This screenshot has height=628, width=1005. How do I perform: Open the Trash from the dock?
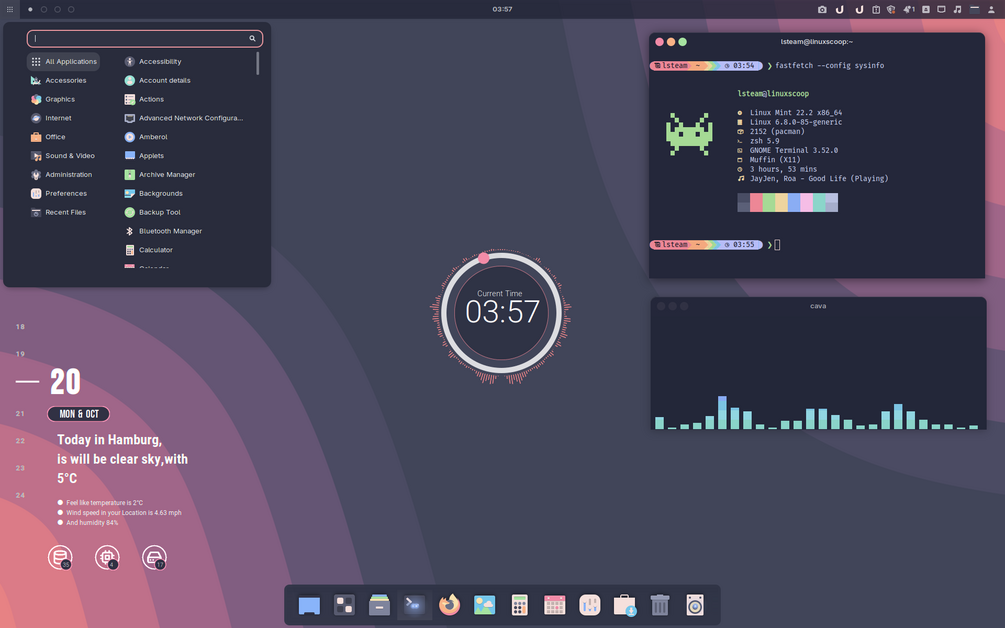660,605
